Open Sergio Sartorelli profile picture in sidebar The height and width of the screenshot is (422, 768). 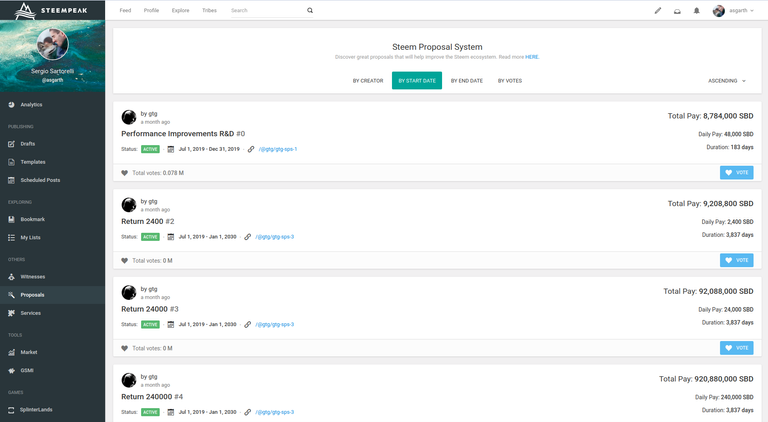[52, 44]
